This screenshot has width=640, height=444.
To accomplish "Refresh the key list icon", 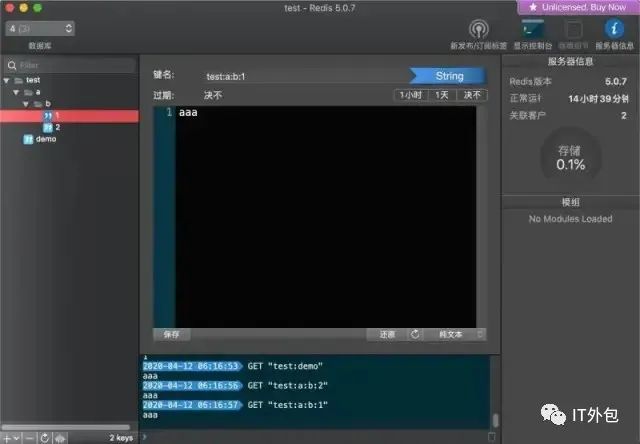I will 44,438.
